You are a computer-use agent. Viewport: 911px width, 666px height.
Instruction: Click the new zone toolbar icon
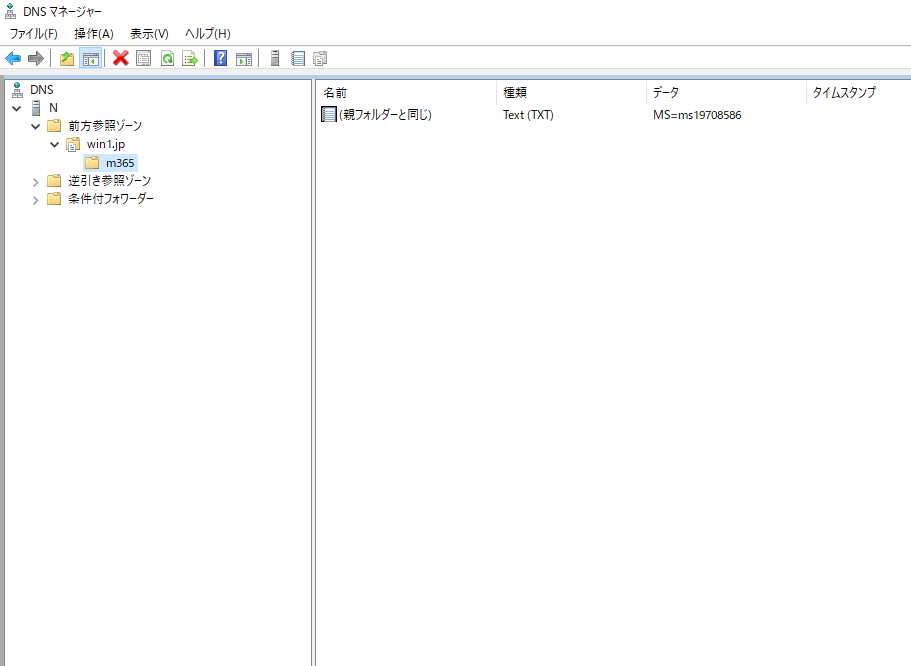coord(320,58)
